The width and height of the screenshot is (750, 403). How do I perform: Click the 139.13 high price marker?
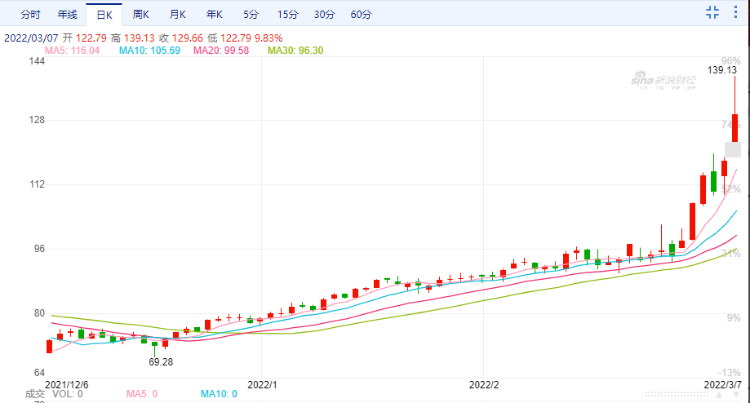[x=722, y=70]
